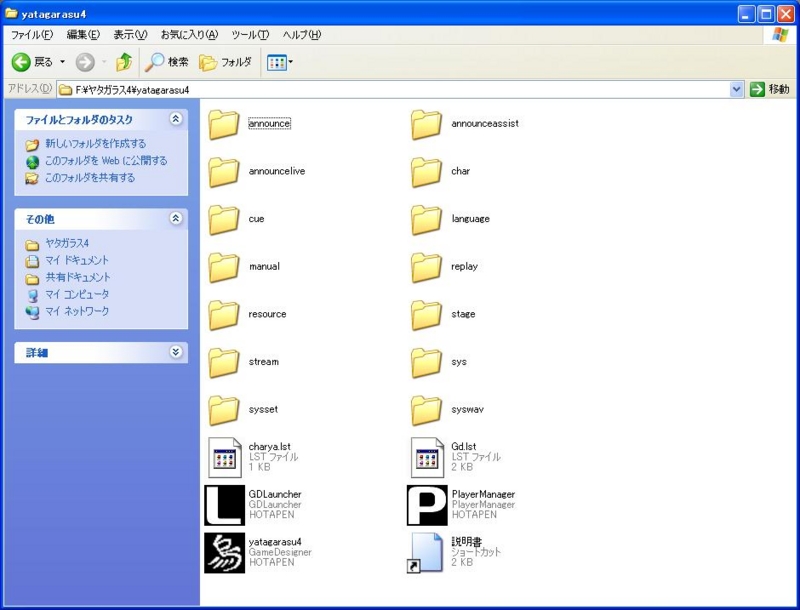This screenshot has width=800, height=610.
Task: Click the up-one-level folder icon
Action: coord(123,62)
